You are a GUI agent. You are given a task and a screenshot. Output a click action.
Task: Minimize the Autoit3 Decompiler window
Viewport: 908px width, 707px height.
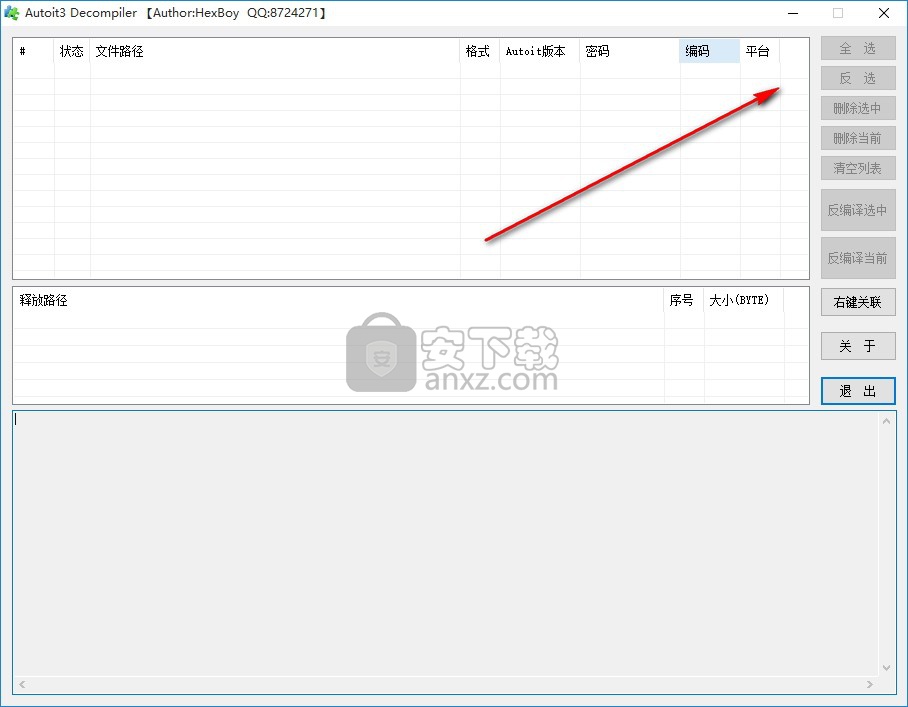click(793, 13)
